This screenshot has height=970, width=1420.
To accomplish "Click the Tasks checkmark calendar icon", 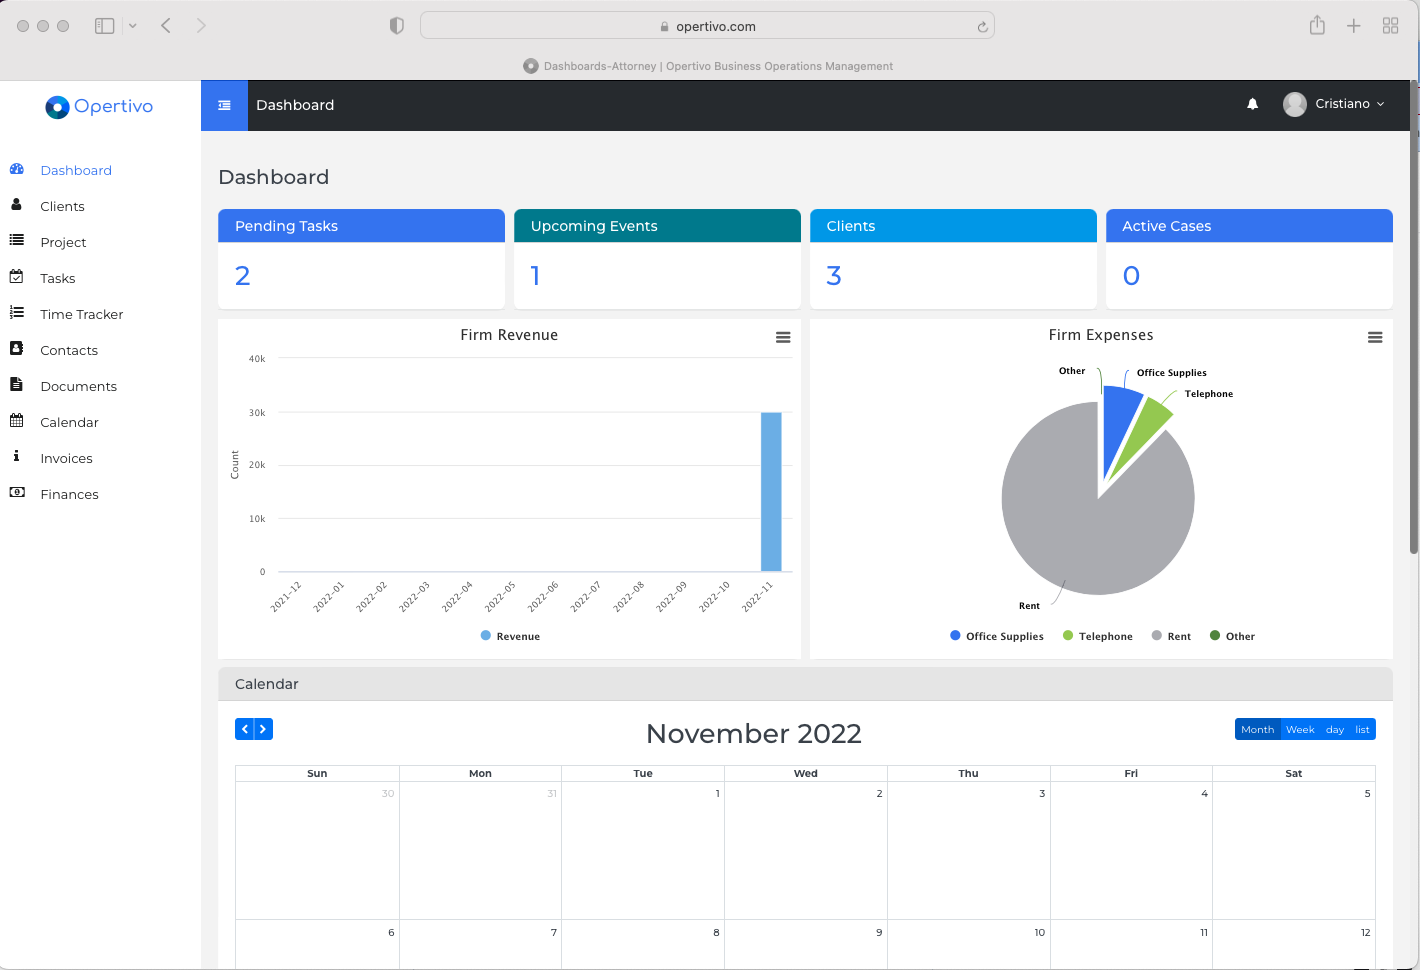I will [16, 276].
